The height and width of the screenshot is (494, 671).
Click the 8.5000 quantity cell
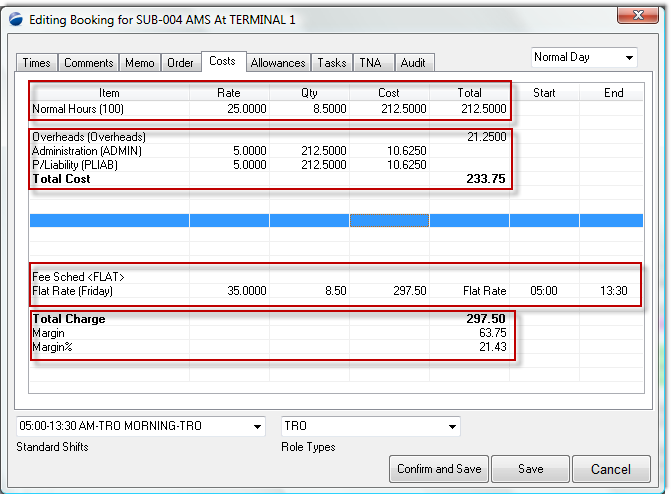point(330,109)
